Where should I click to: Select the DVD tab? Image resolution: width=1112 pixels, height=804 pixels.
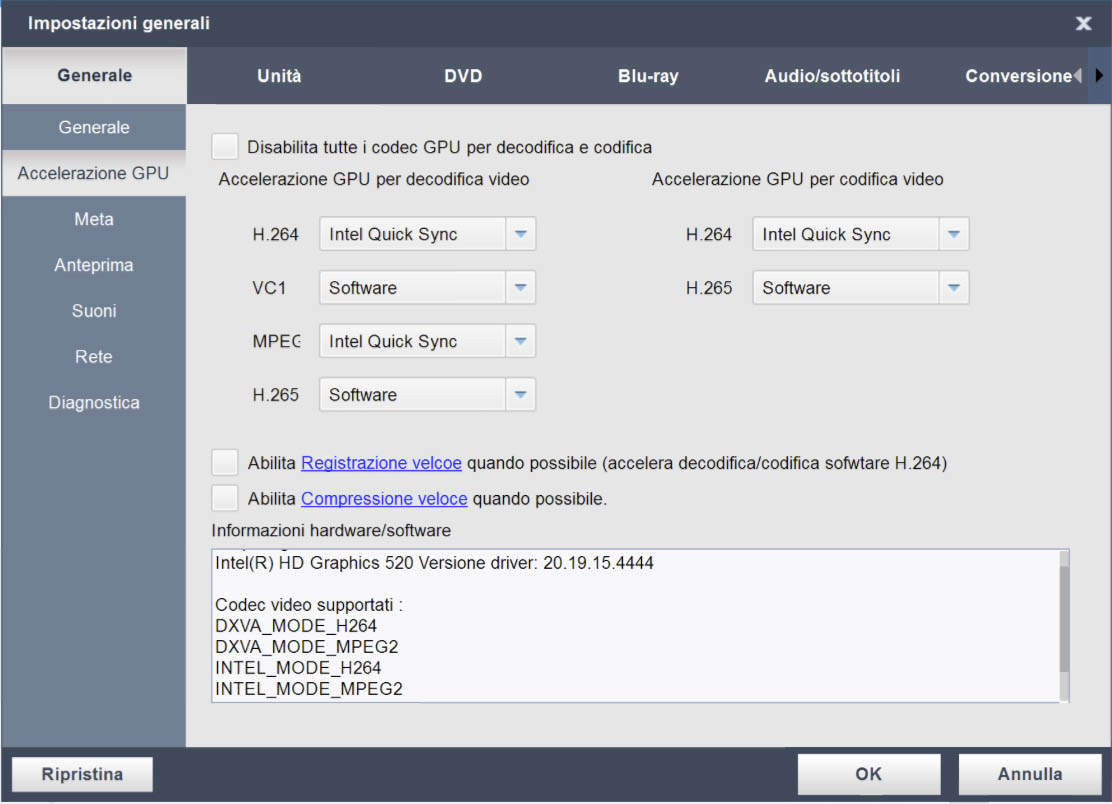tap(463, 76)
